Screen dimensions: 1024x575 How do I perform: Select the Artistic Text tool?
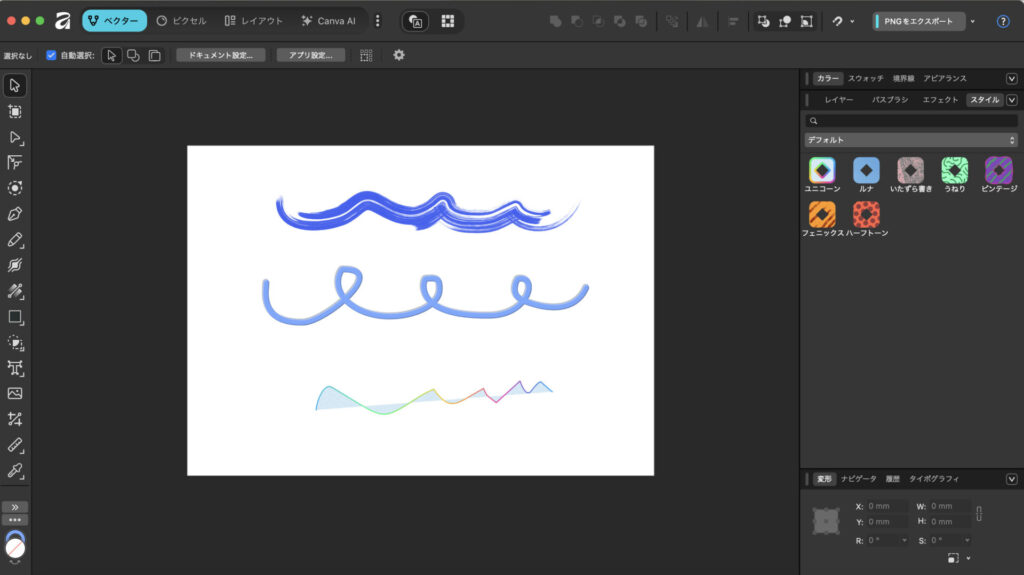[15, 368]
